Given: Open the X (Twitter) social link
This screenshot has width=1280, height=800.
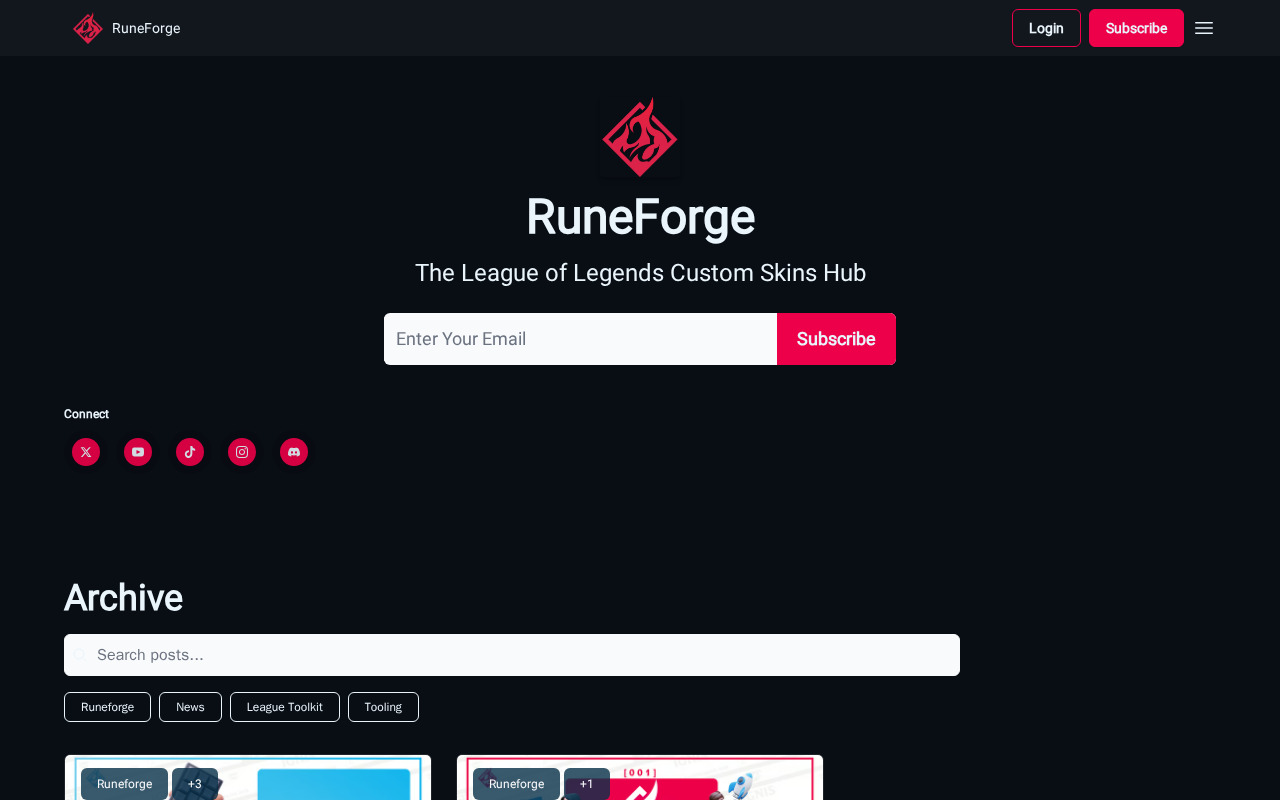Looking at the screenshot, I should click(86, 452).
